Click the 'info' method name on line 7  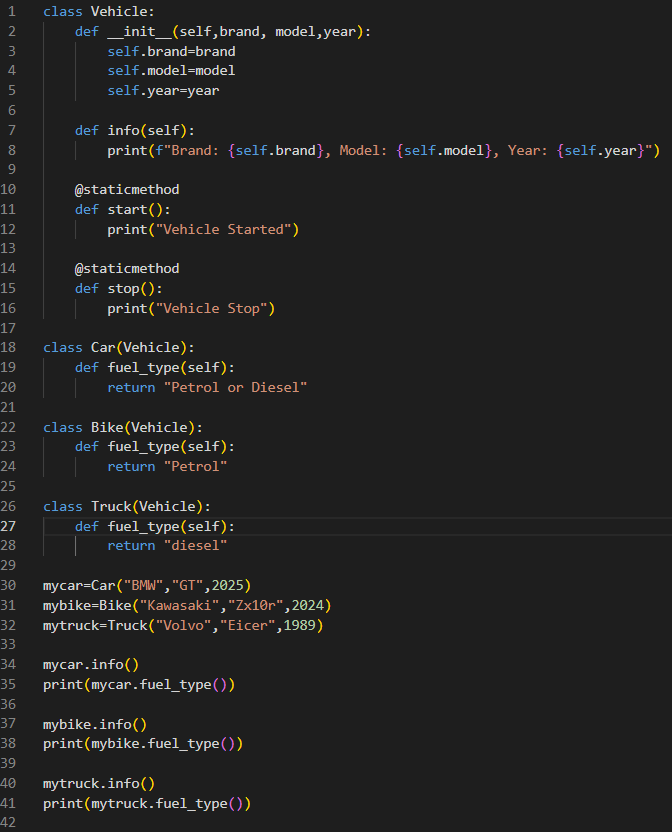click(123, 131)
